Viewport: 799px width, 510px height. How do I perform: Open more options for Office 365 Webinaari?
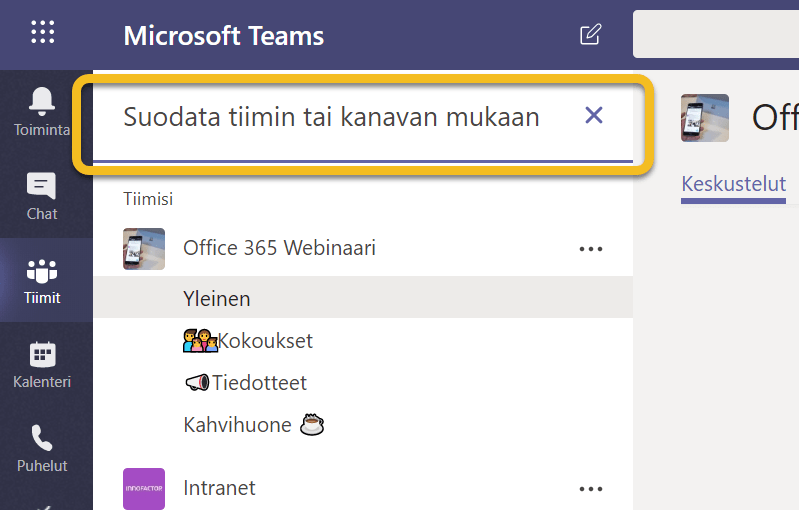591,249
